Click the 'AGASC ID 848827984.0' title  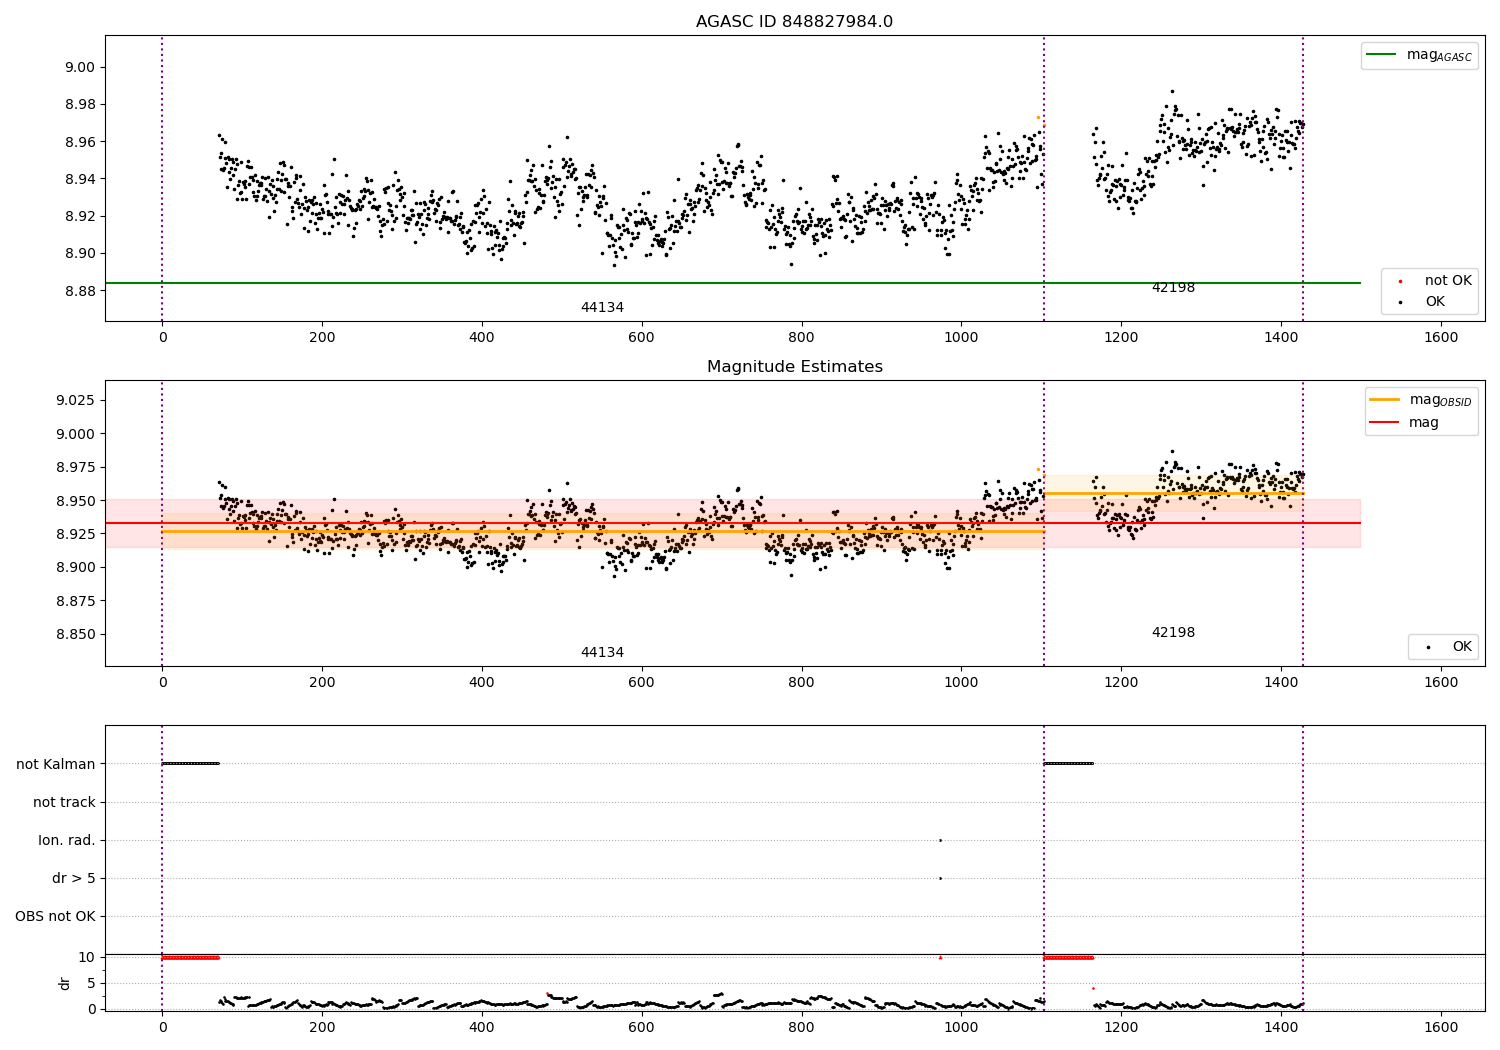point(794,22)
